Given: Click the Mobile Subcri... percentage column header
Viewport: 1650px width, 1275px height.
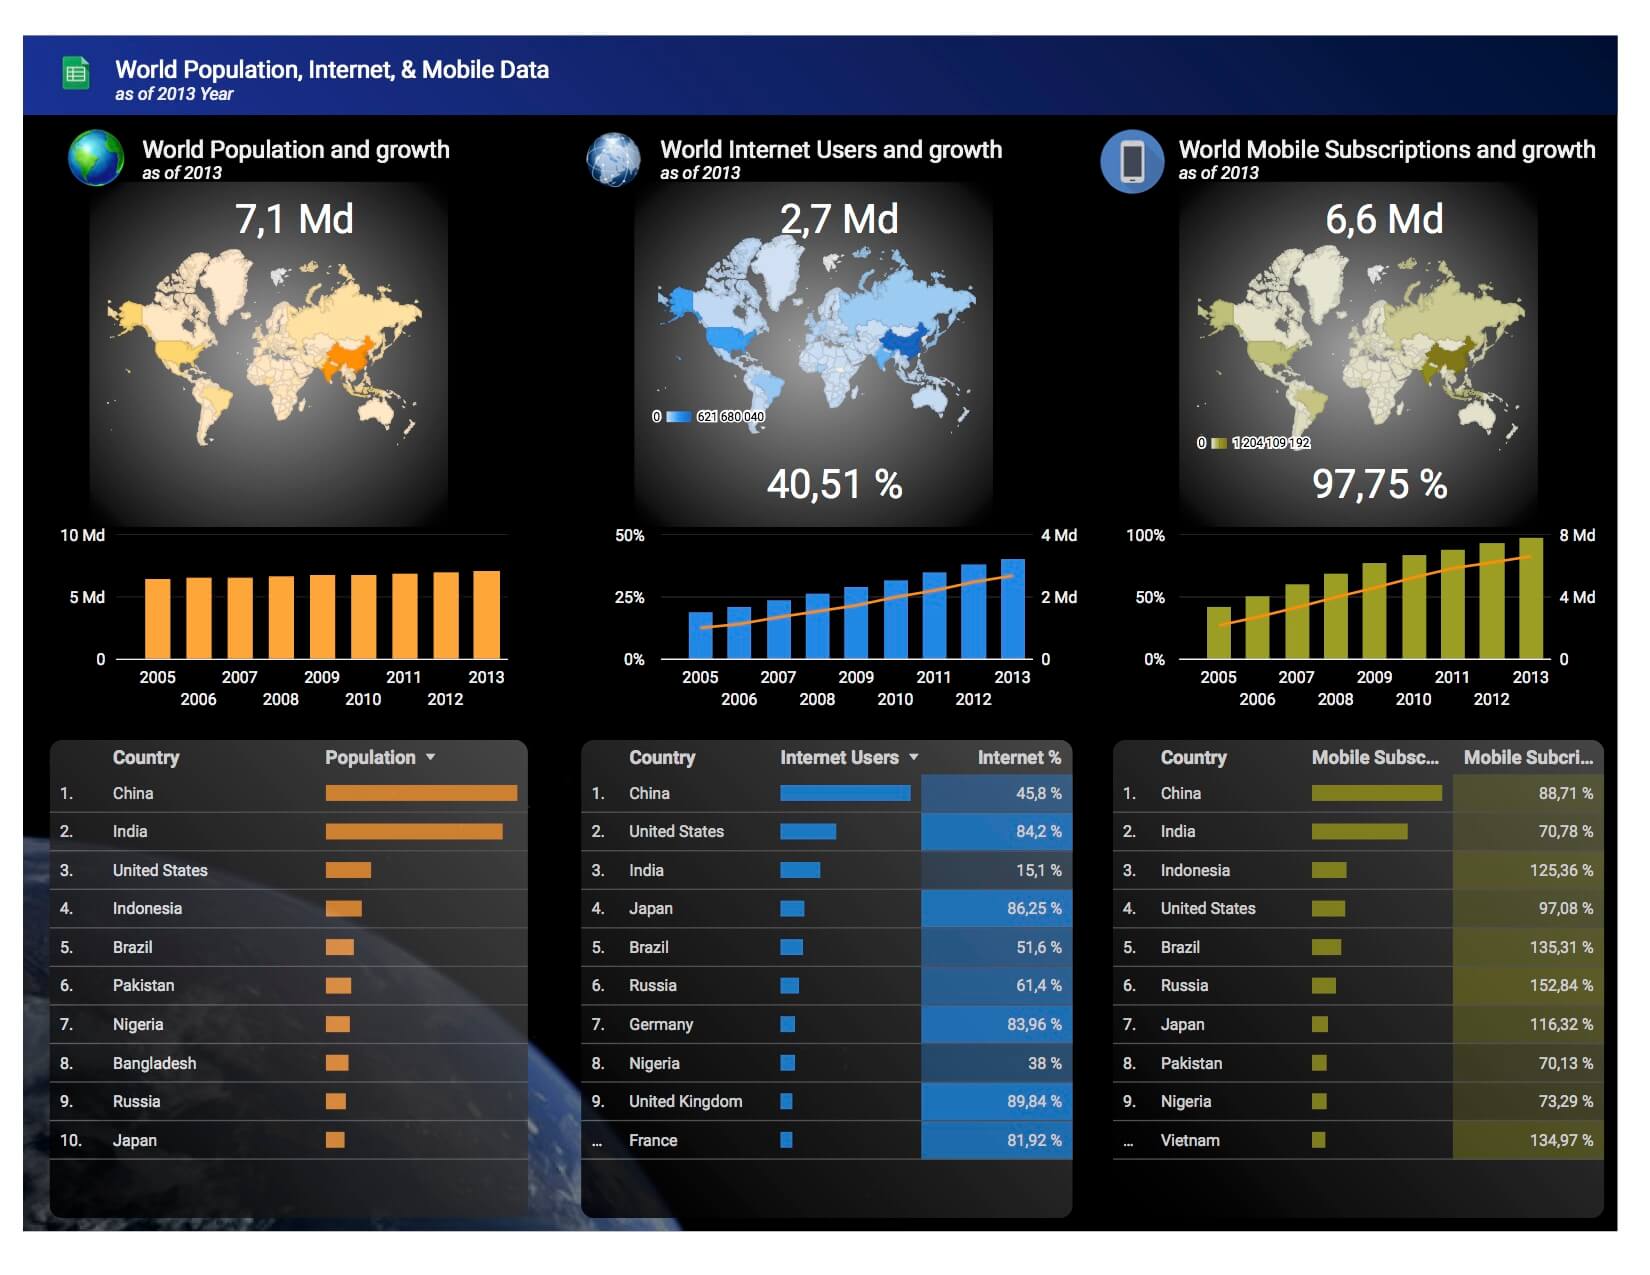Looking at the screenshot, I should (x=1529, y=758).
